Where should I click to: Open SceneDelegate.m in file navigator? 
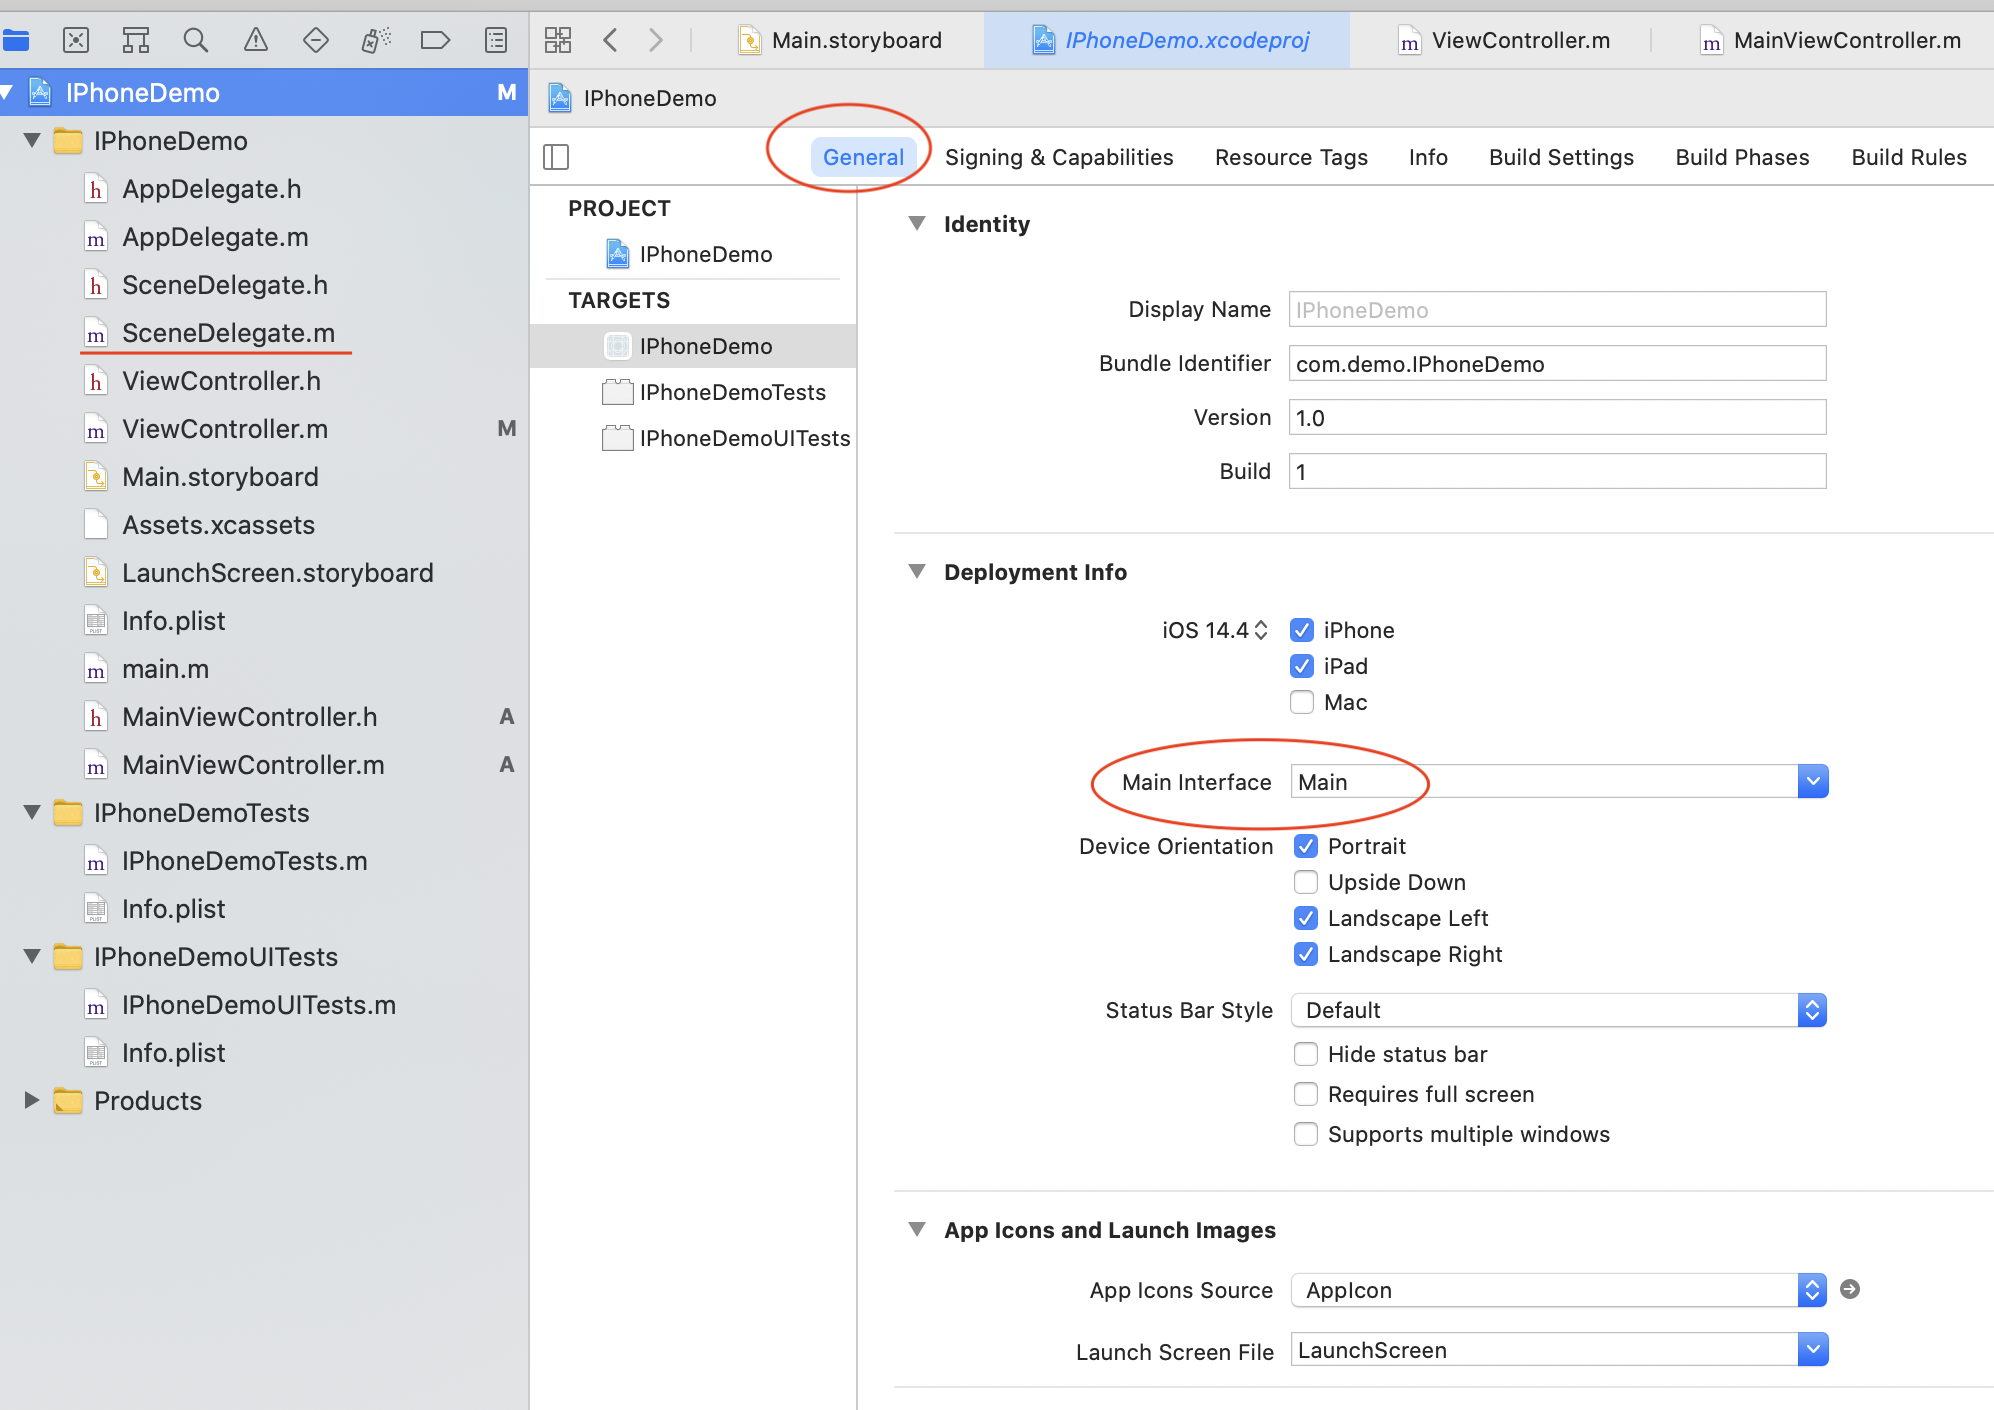tap(228, 333)
